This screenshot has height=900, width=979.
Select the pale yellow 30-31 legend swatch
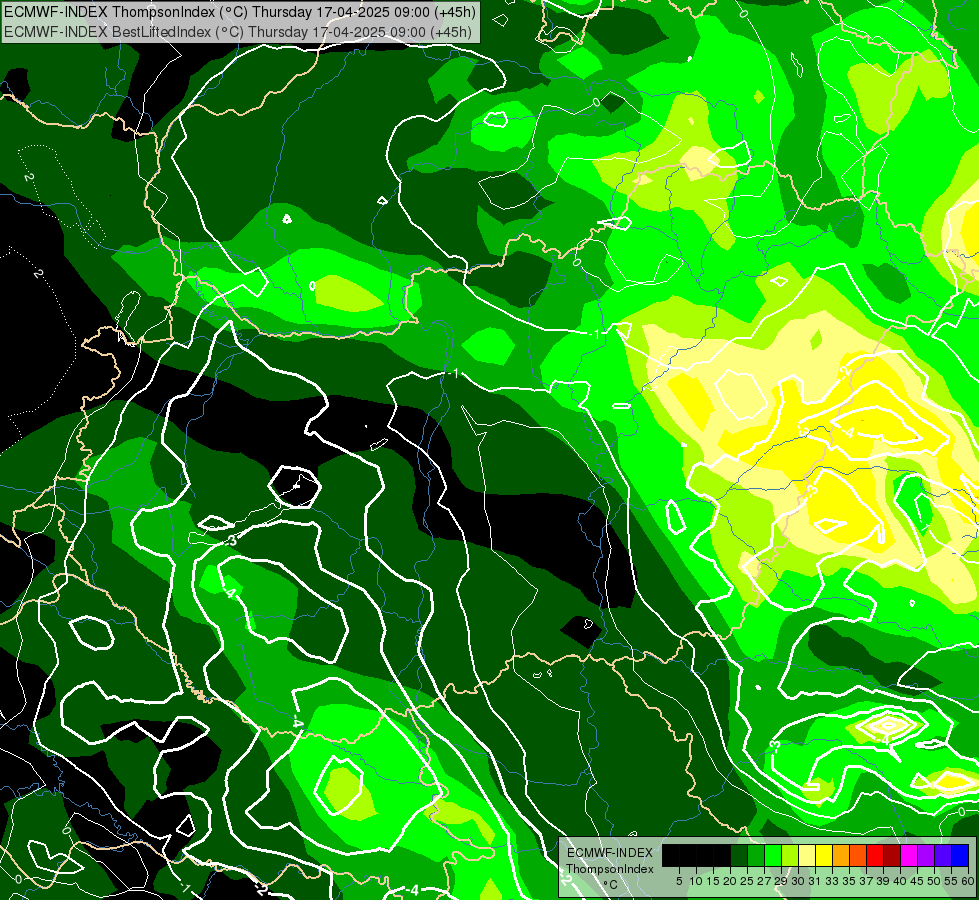(807, 855)
